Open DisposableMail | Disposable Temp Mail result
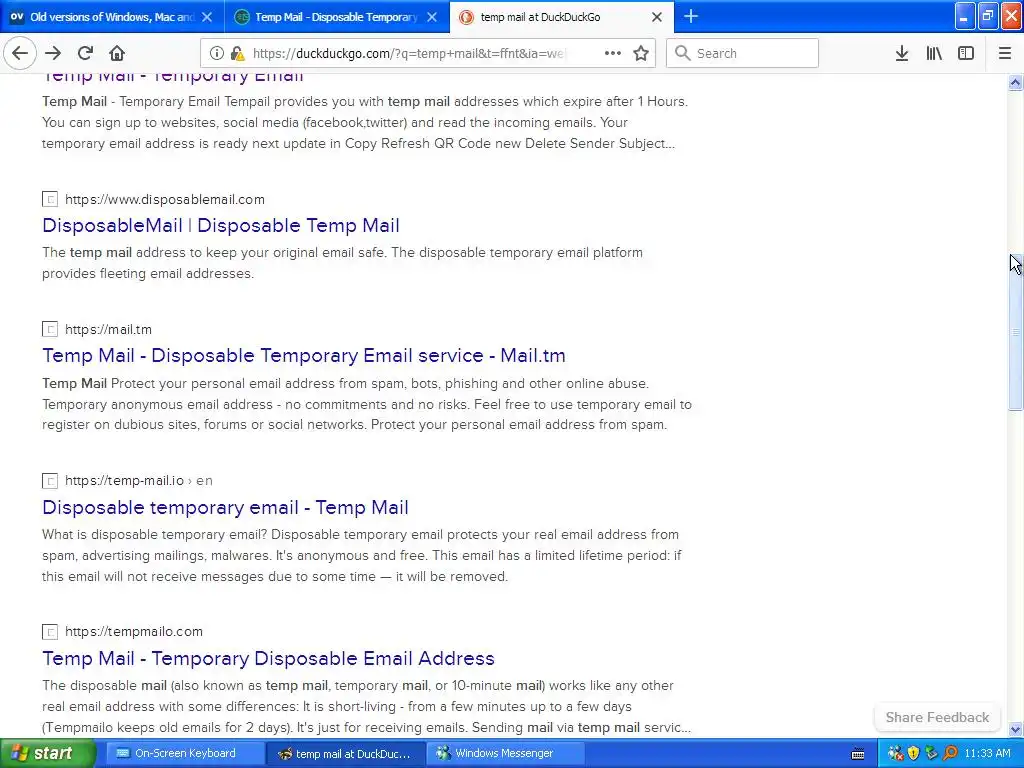Screen dimensions: 1024x768 [221, 225]
